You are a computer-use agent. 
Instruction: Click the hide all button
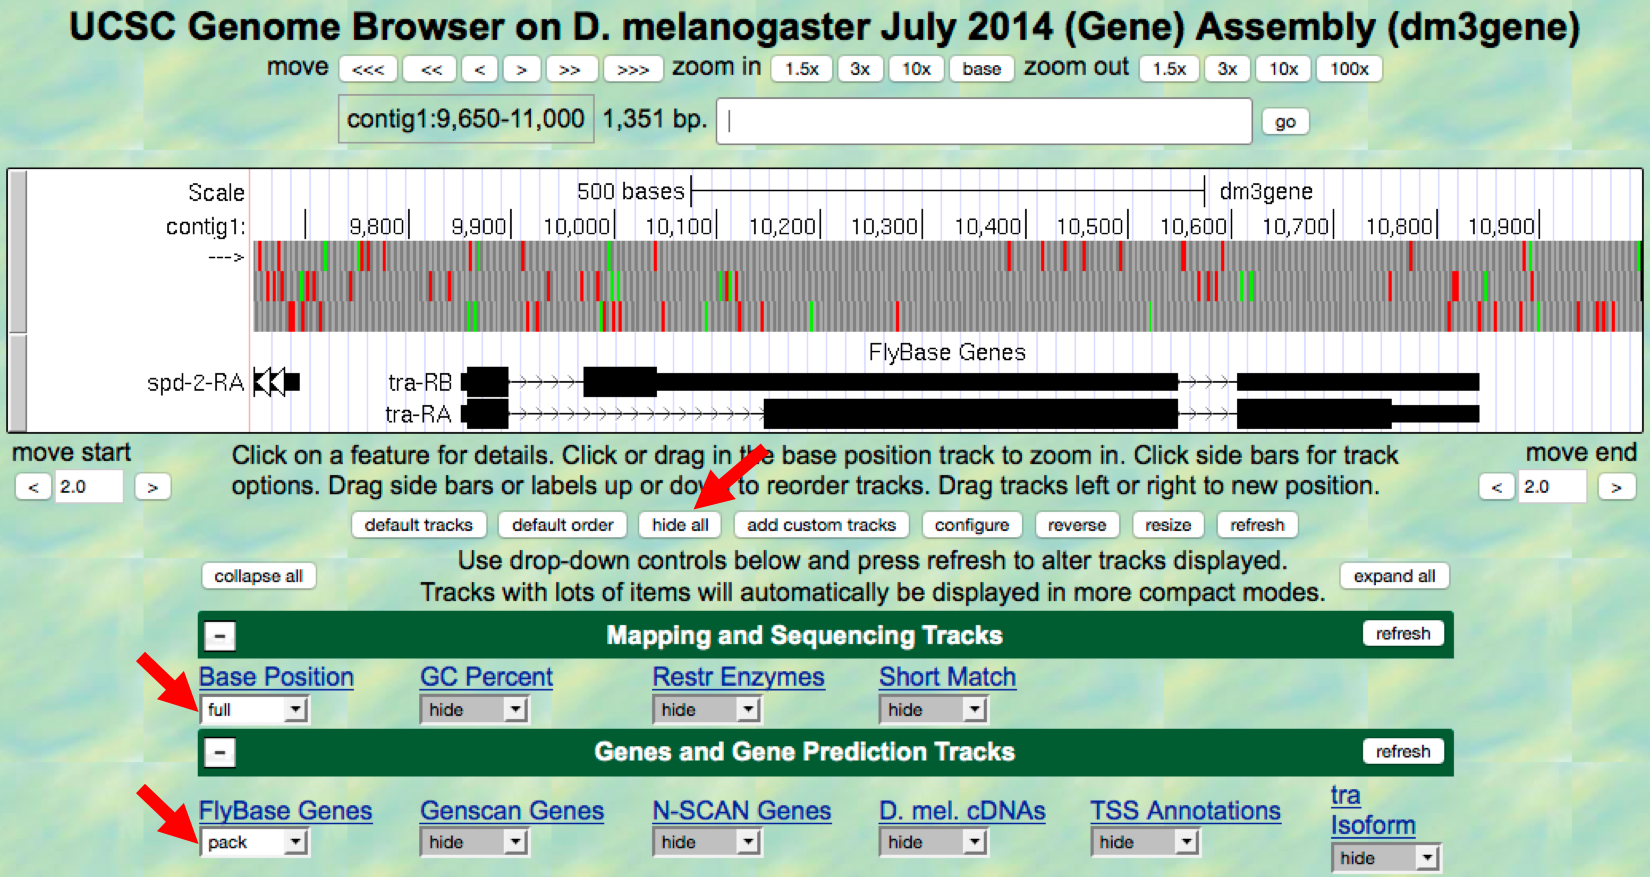(x=680, y=525)
